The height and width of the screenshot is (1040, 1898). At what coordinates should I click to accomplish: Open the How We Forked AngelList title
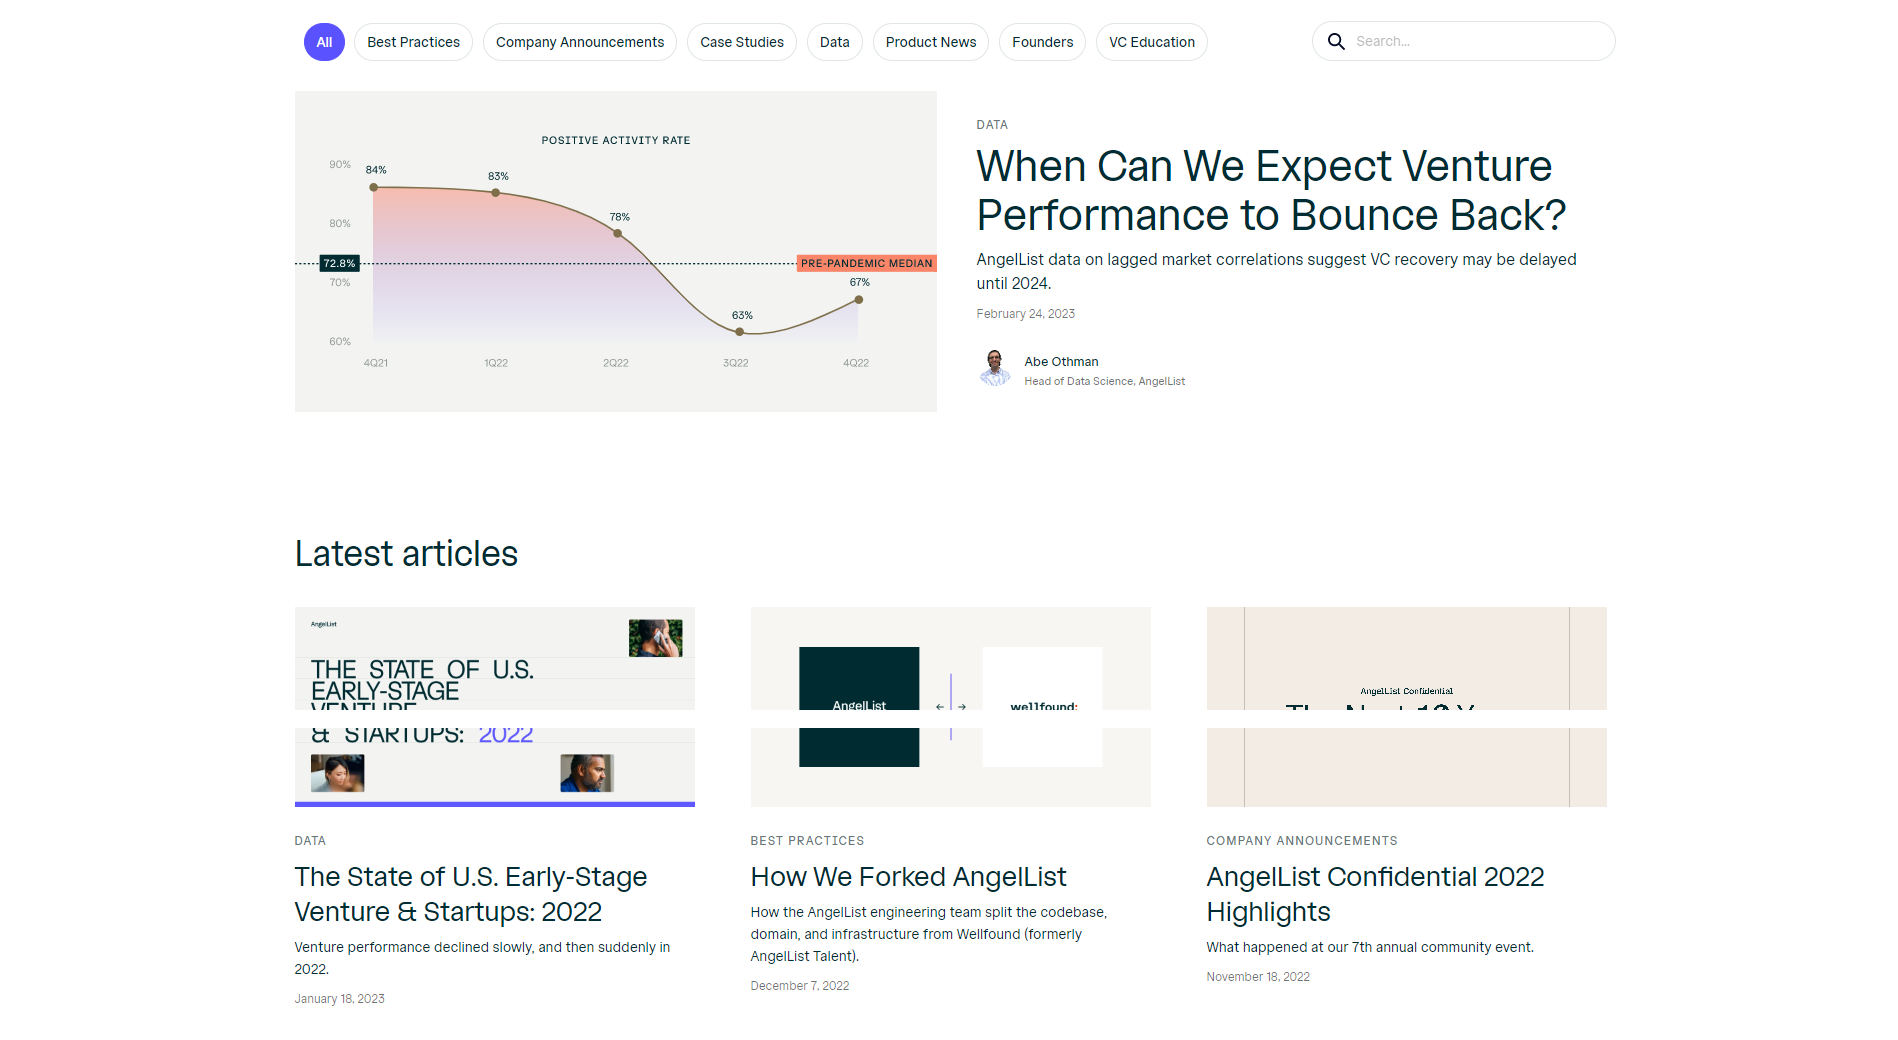tap(909, 877)
